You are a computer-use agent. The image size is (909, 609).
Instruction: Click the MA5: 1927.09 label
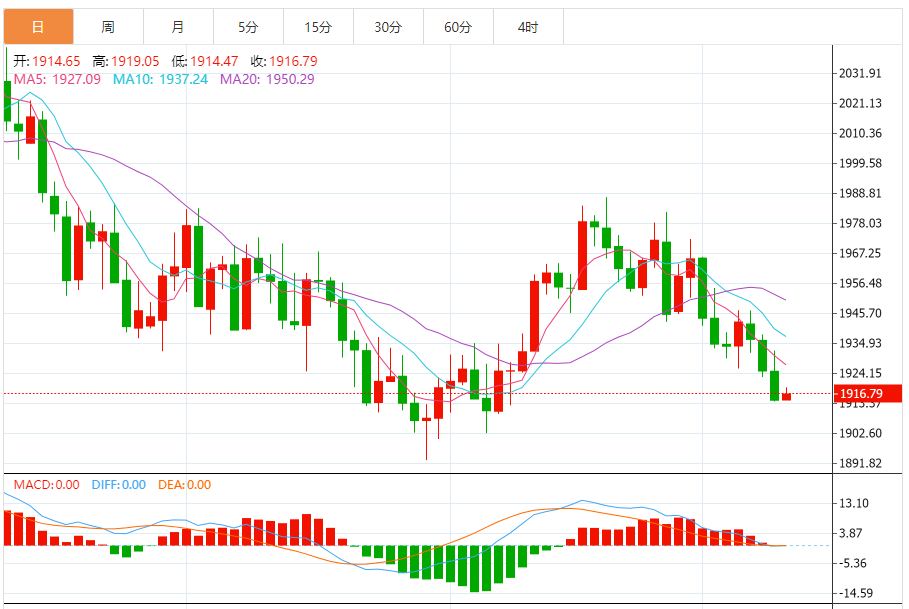pos(57,79)
